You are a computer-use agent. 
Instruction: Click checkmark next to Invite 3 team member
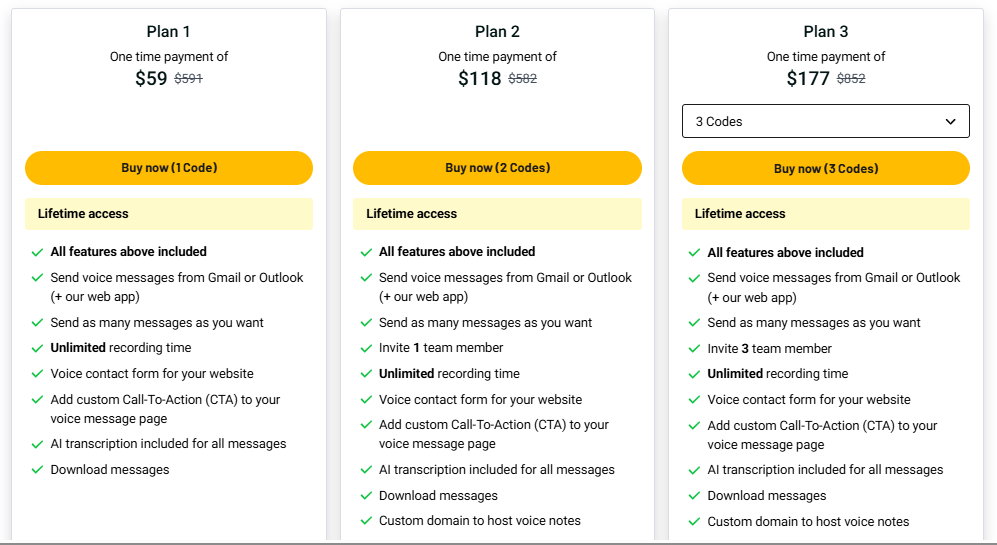(694, 349)
